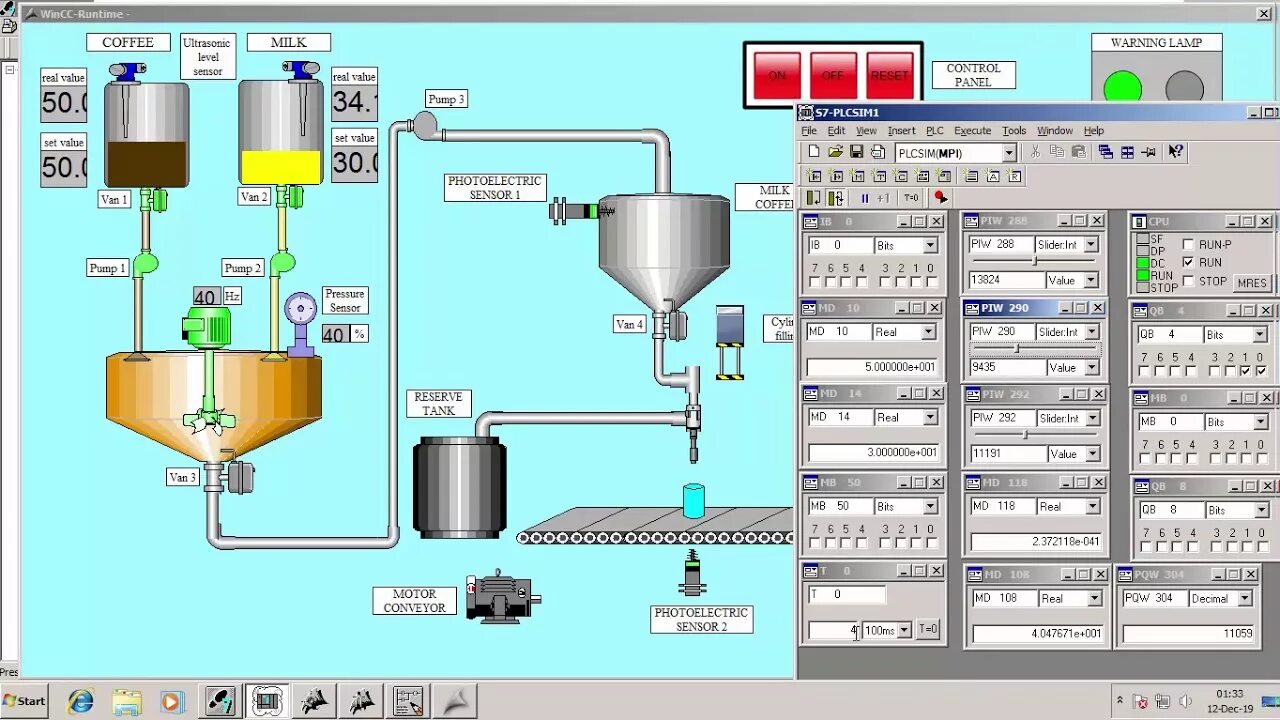The height and width of the screenshot is (720, 1280).
Task: Click the T=0 button in the T 0 window
Action: [929, 630]
